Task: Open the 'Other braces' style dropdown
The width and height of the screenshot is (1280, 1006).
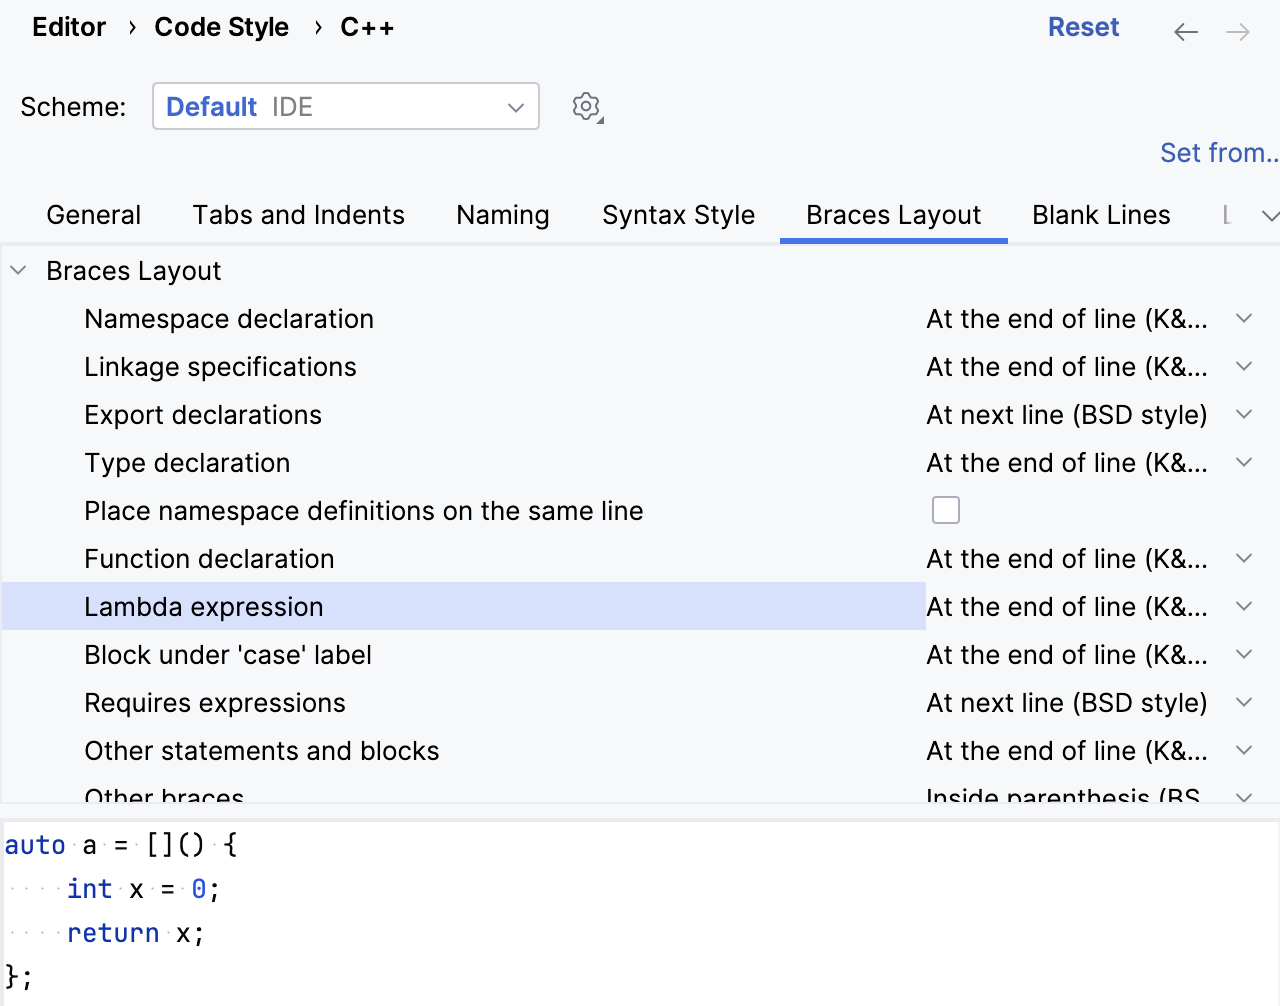Action: [x=1243, y=795]
